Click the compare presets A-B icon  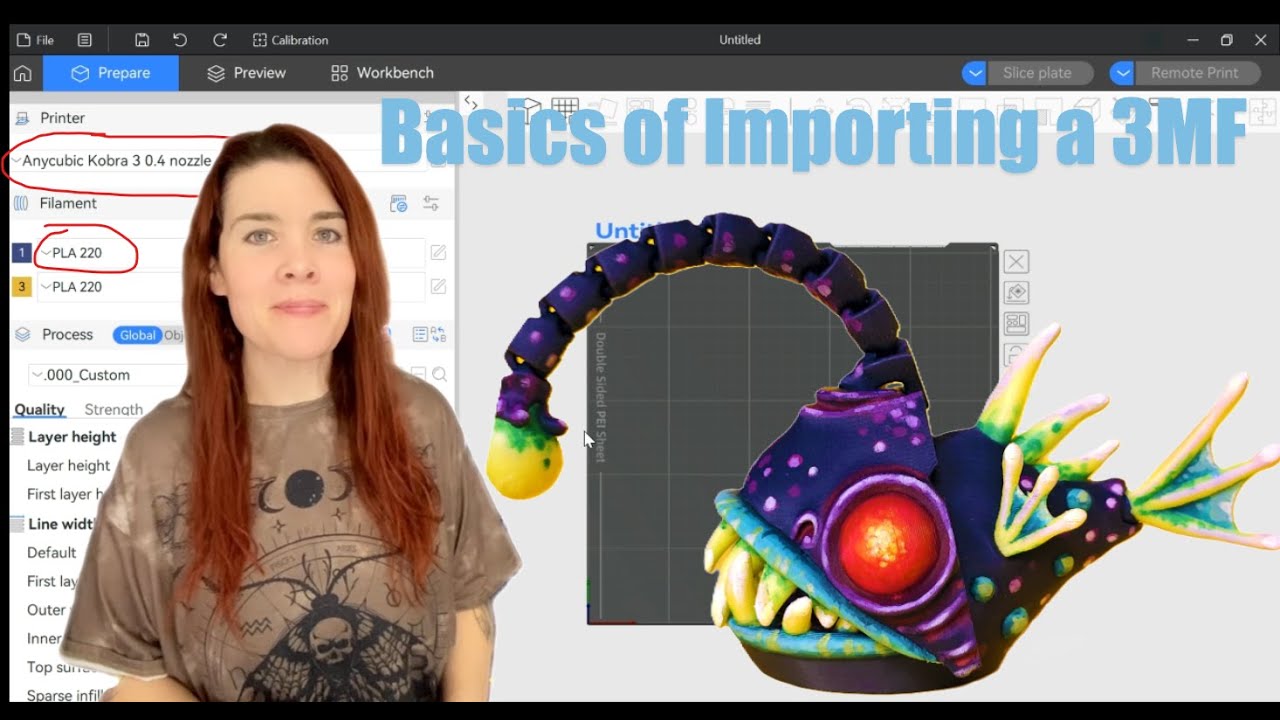pyautogui.click(x=439, y=335)
